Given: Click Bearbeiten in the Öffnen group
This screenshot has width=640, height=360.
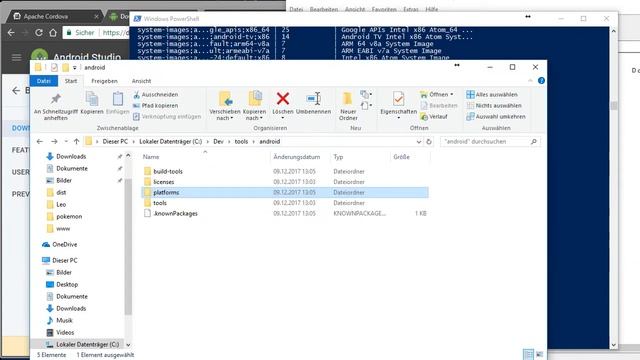Looking at the screenshot, I should click(x=439, y=105).
